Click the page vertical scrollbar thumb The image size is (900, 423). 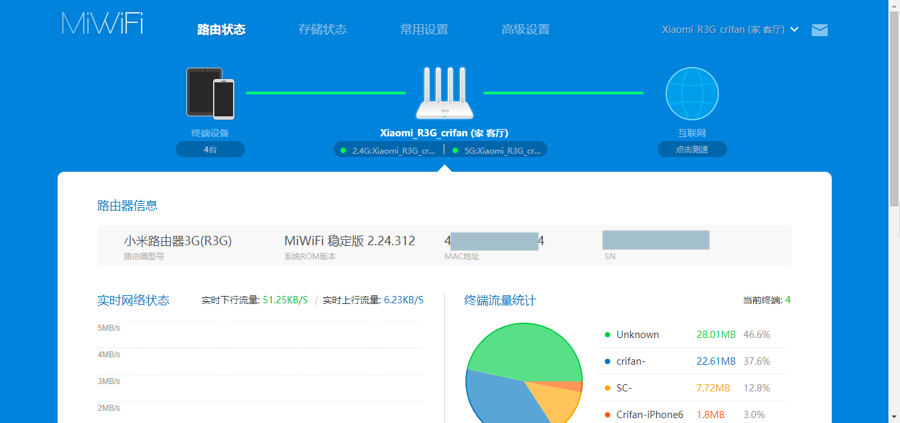pos(894,107)
